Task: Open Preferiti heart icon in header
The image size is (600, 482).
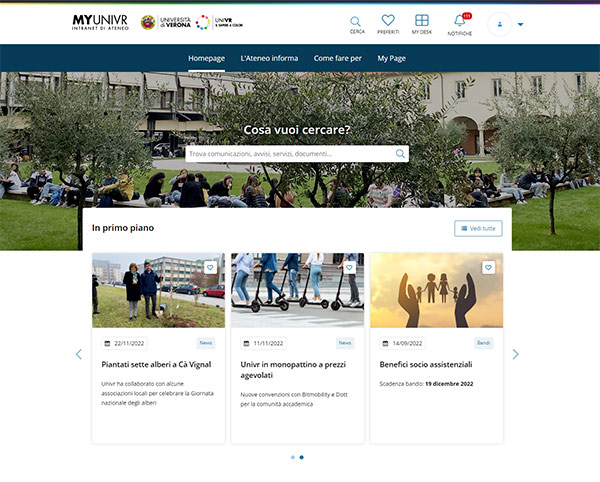Action: click(388, 23)
